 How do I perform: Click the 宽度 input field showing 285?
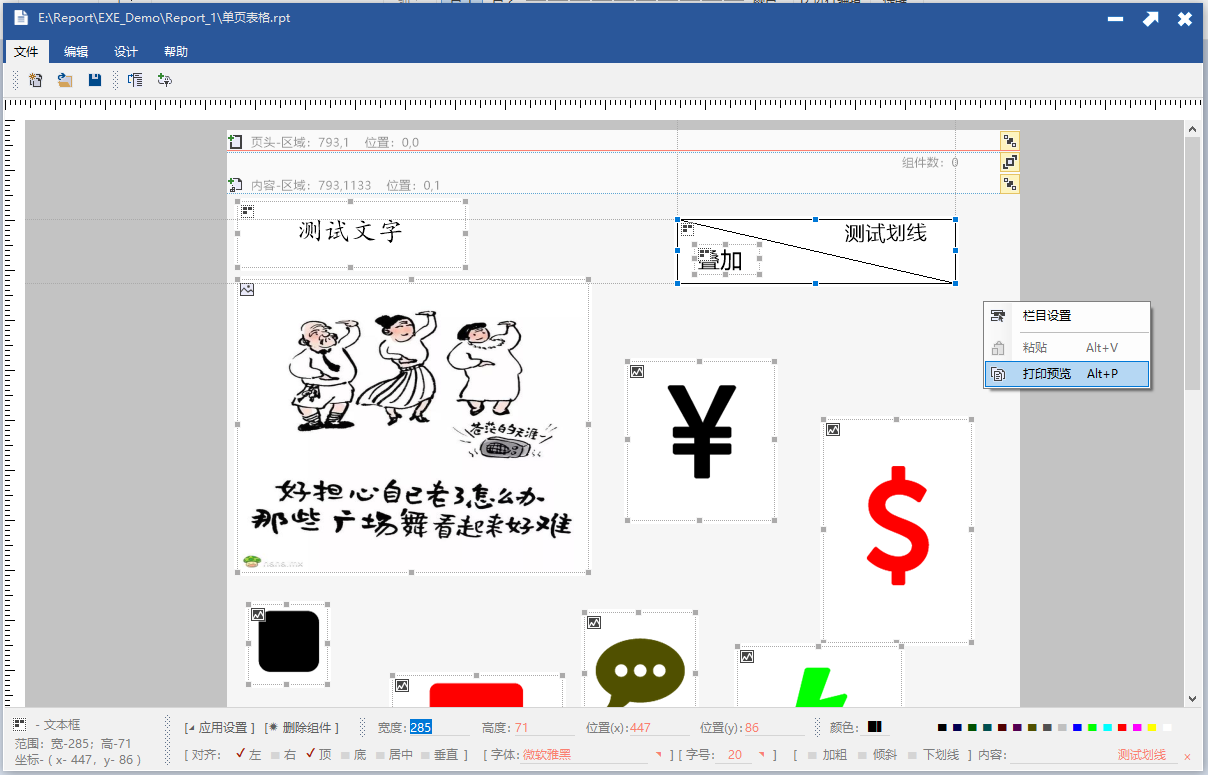tap(438, 728)
